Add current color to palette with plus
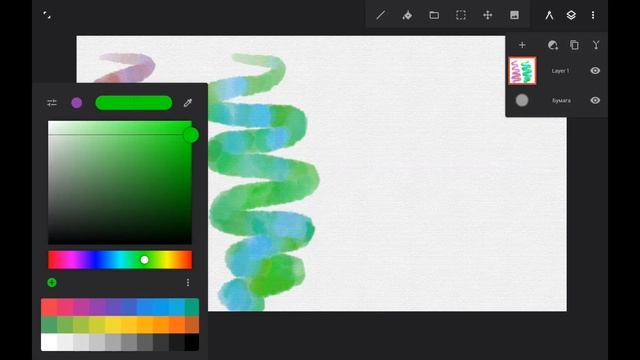This screenshot has width=640, height=360. click(52, 282)
